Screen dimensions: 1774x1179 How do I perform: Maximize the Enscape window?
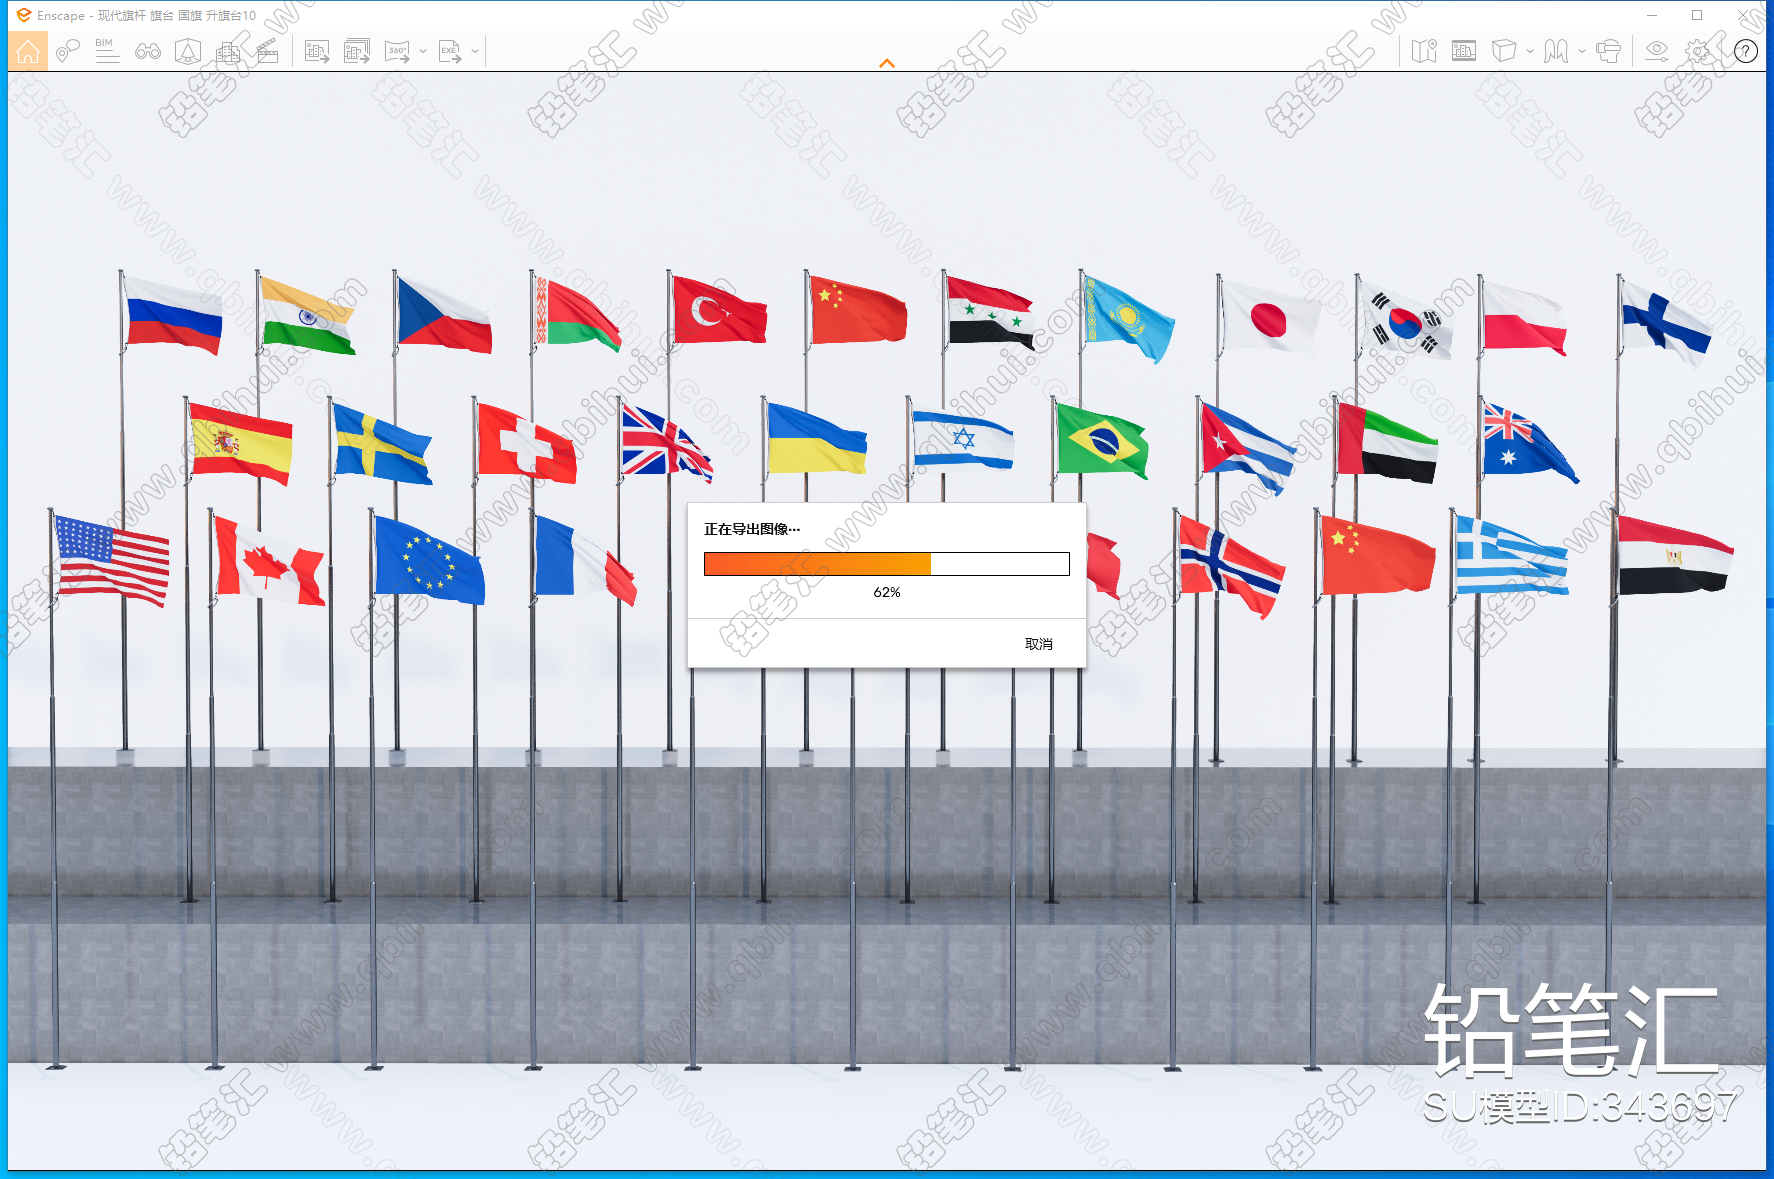(1697, 15)
